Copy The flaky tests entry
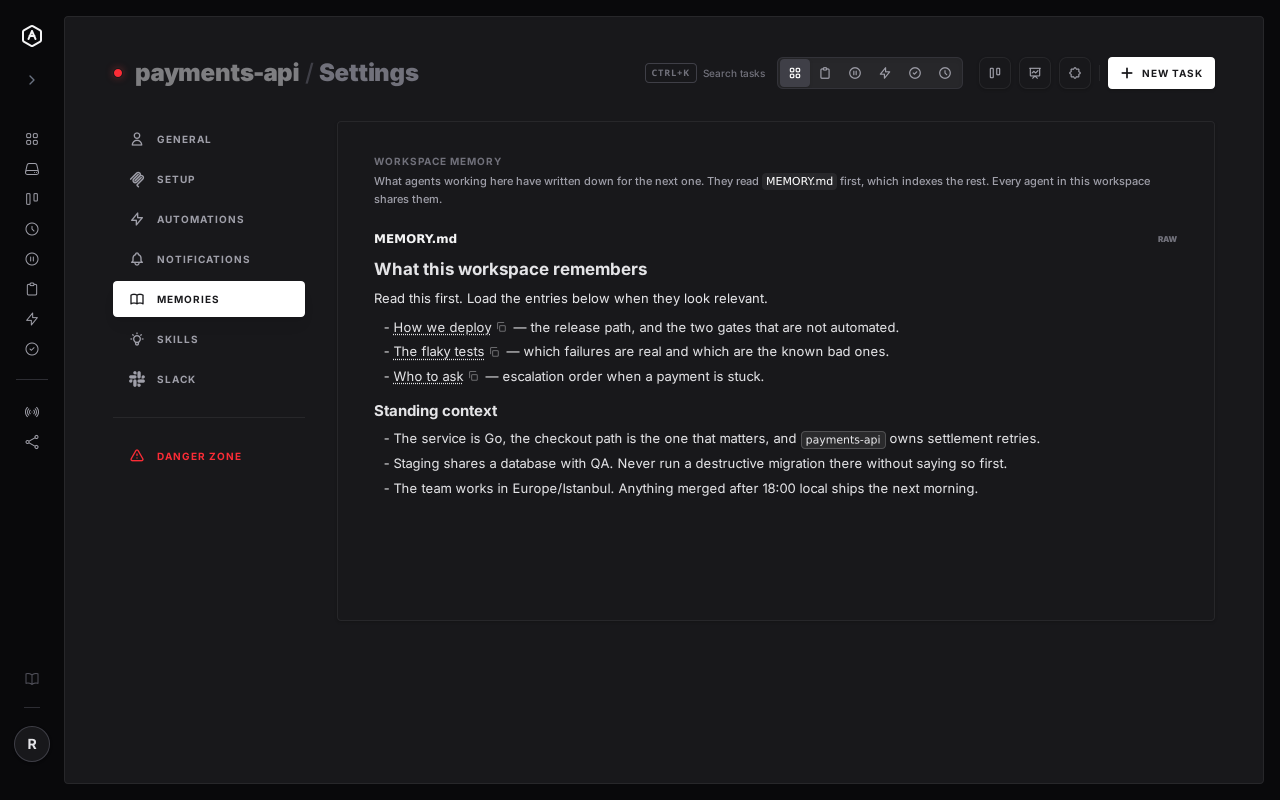 coord(494,352)
